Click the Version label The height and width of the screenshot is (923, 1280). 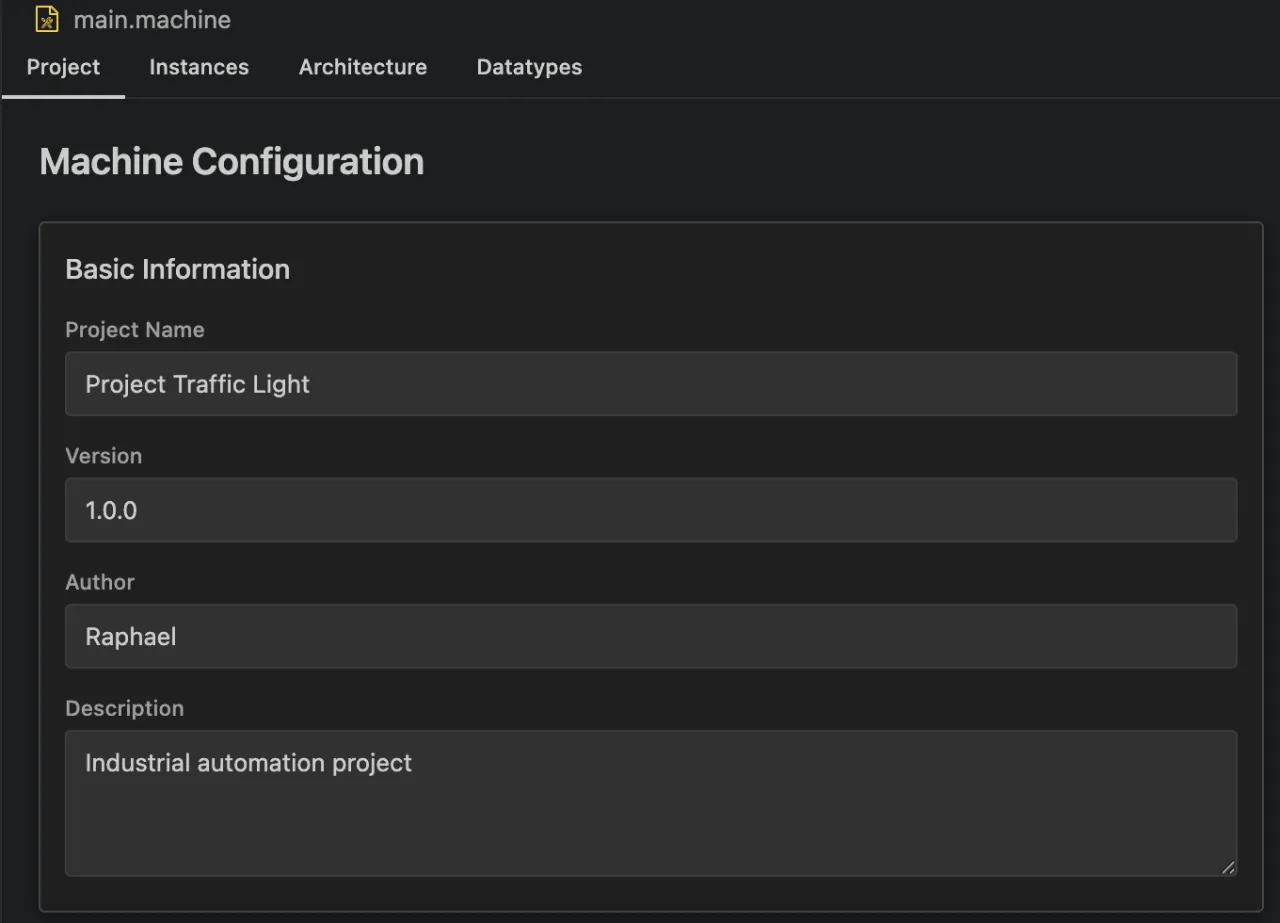click(104, 456)
